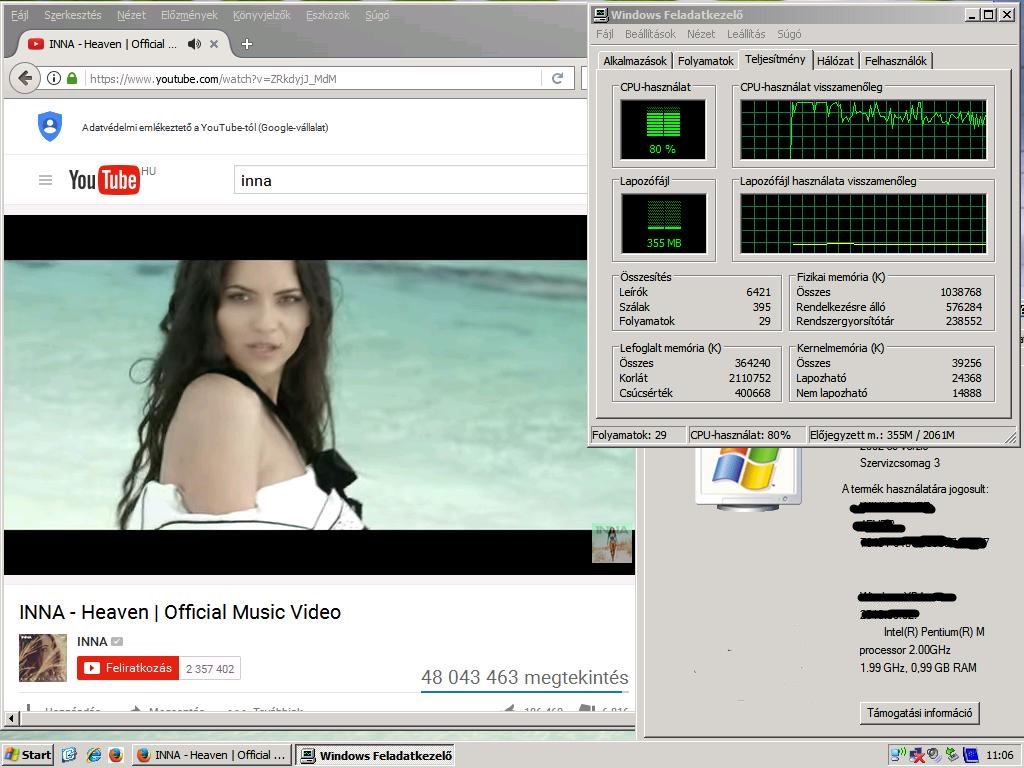Click the status bar 'Folyamatok: 29' text
This screenshot has height=768, width=1024.
coord(629,435)
